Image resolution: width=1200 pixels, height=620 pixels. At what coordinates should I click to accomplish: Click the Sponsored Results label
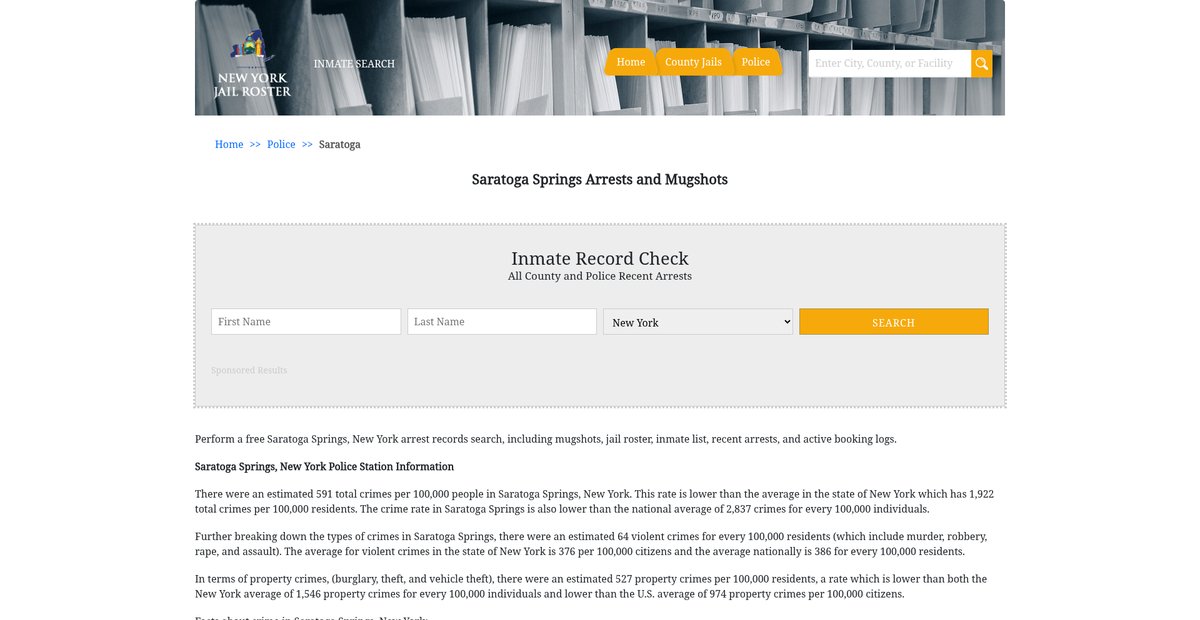pyautogui.click(x=249, y=371)
